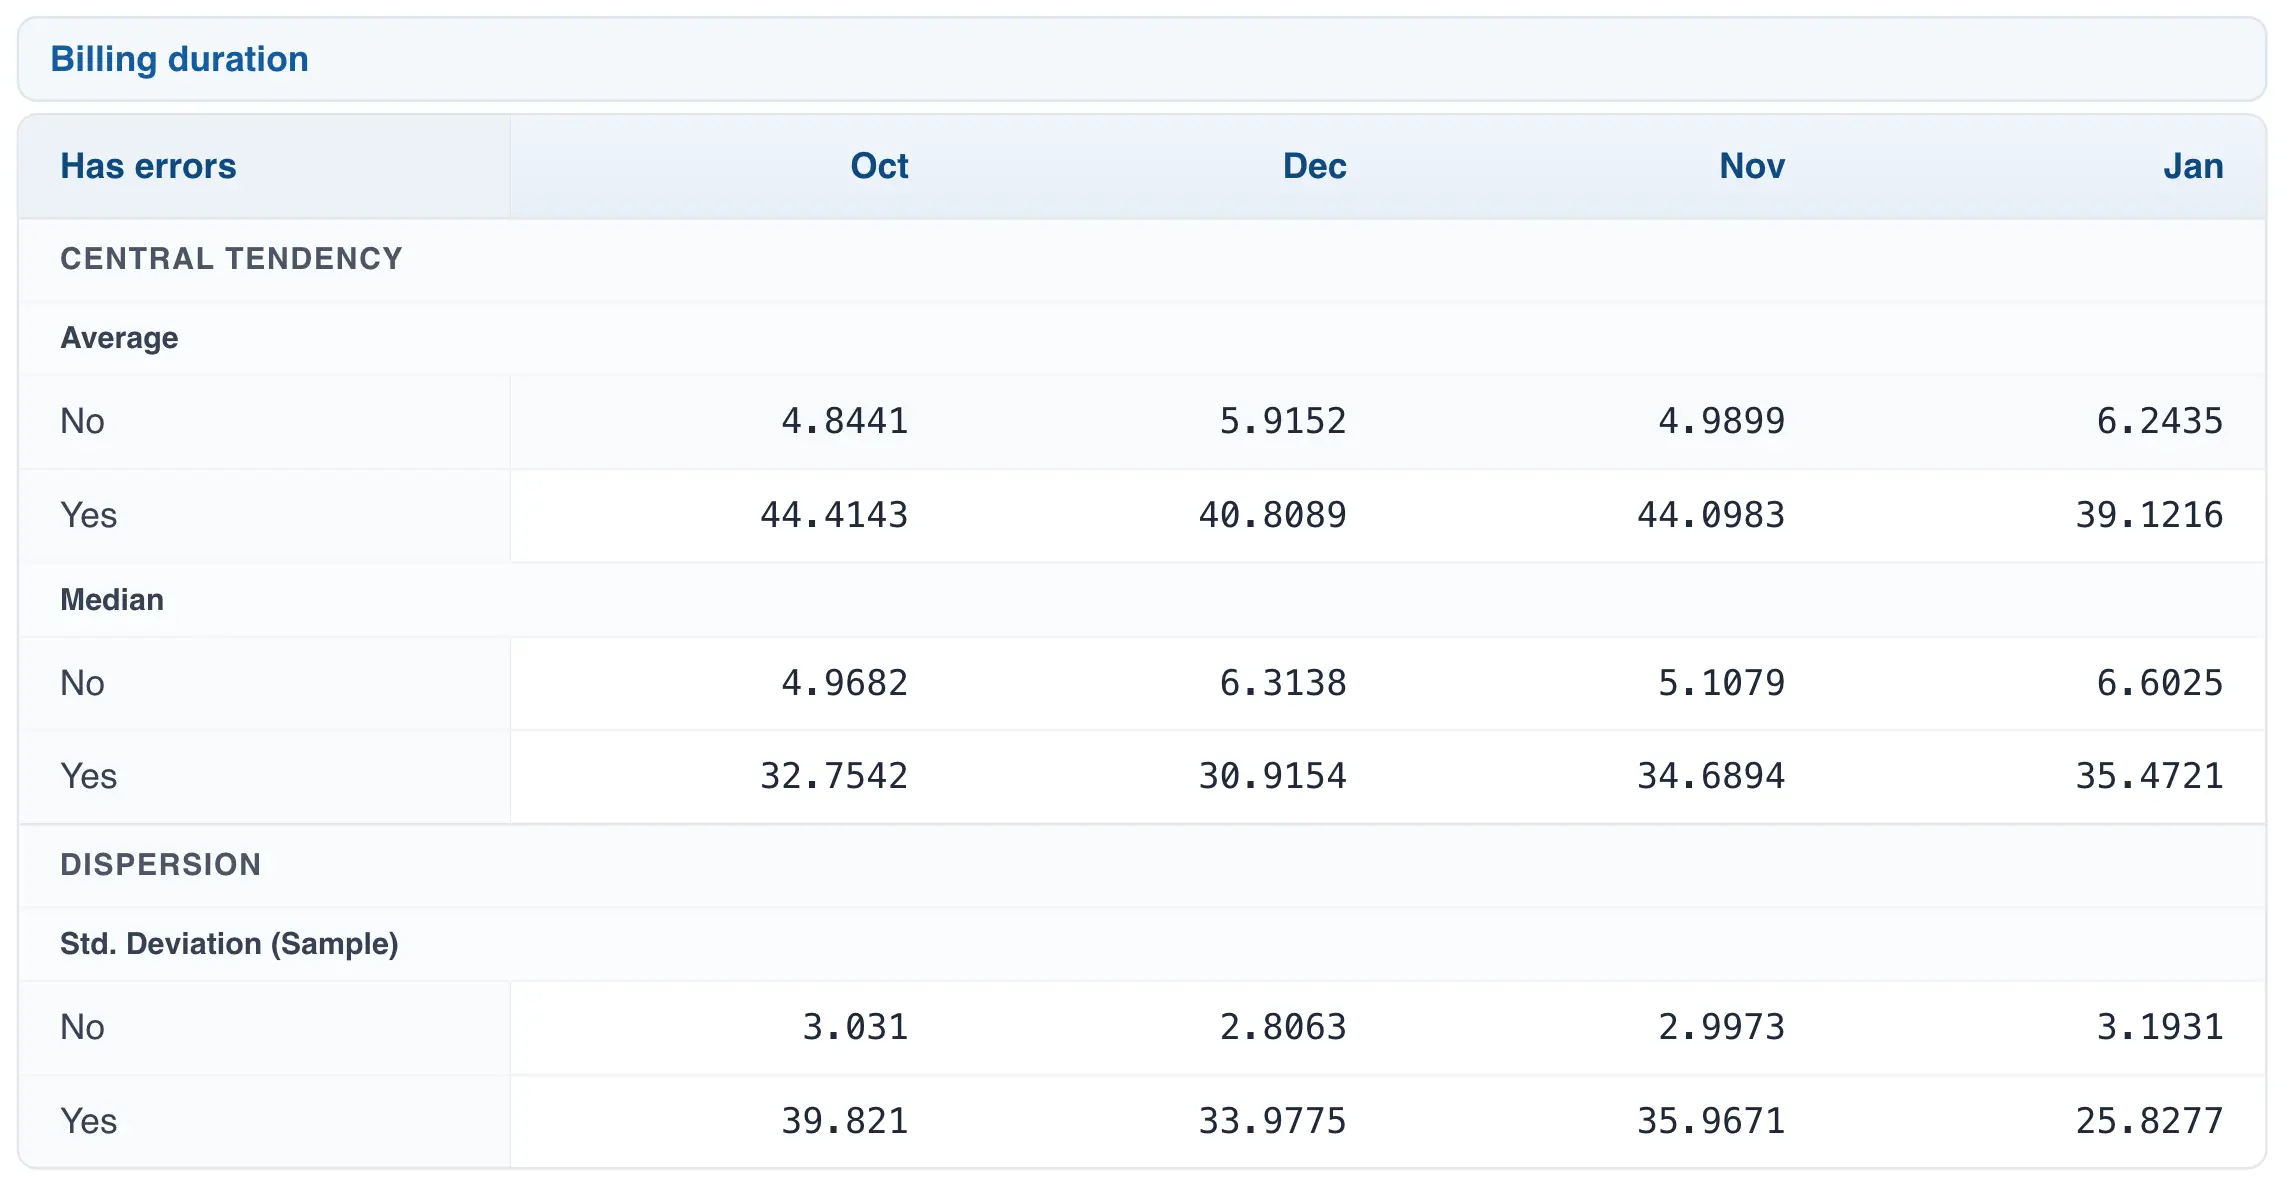The width and height of the screenshot is (2294, 1186).
Task: Click Average Oct value 44.4143
Action: click(834, 515)
